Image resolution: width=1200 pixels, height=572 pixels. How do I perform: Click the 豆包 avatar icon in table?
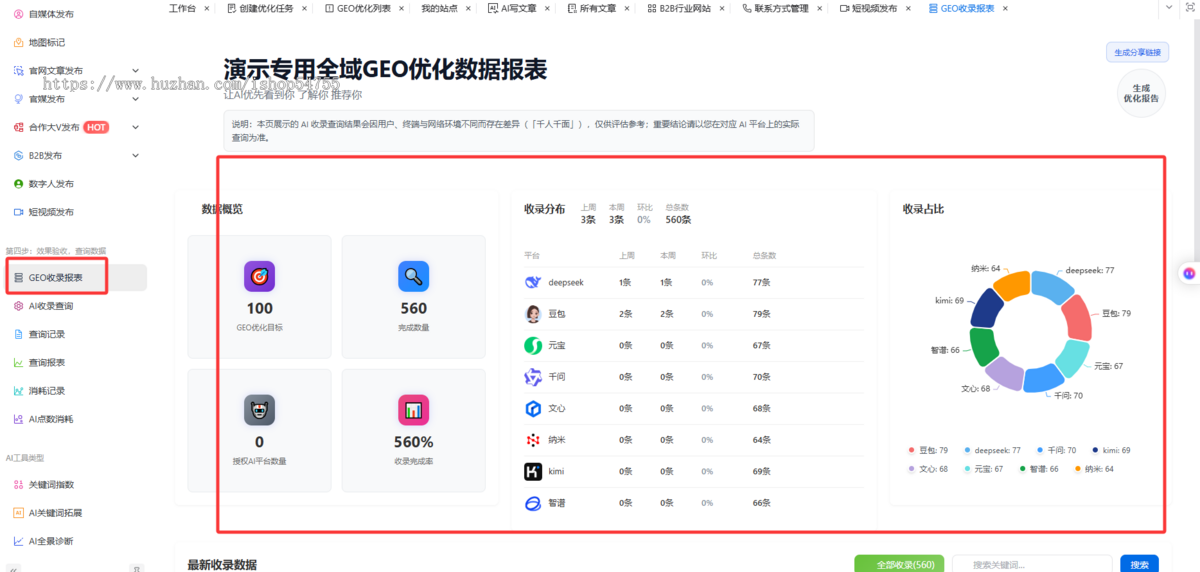[x=533, y=314]
